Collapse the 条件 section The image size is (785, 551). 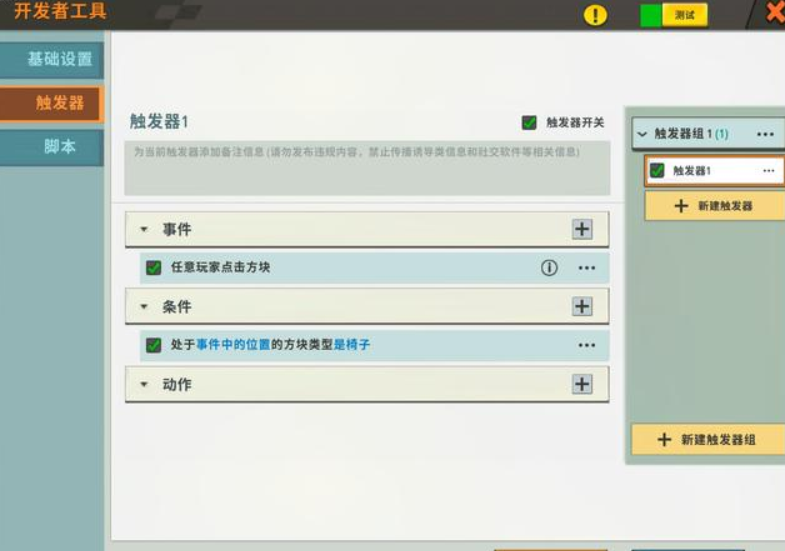[x=144, y=306]
